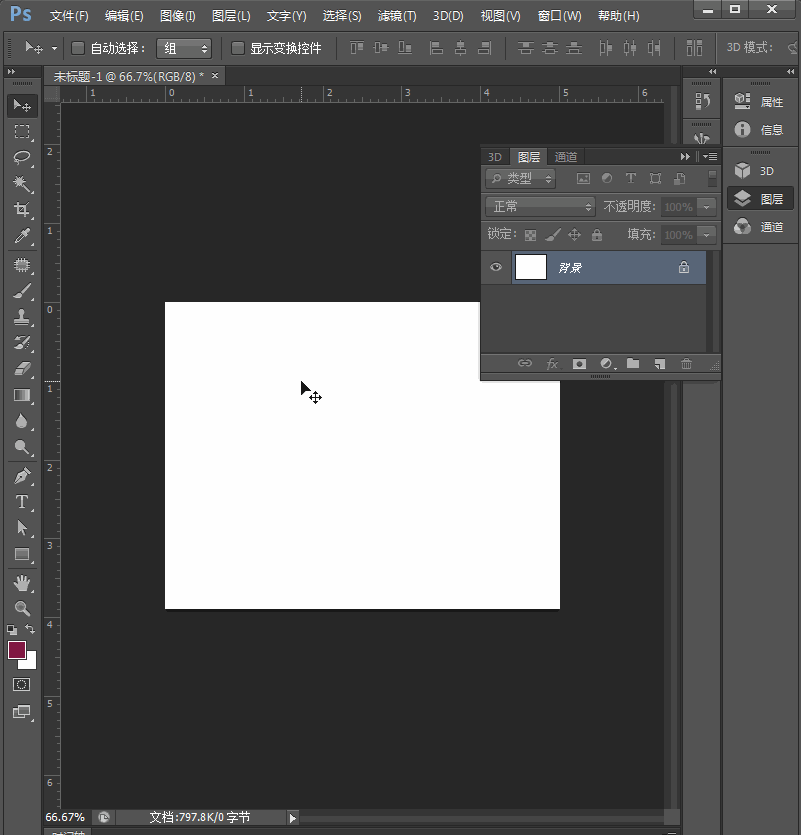
Task: Select the Move tool in the toolbox
Action: click(22, 105)
